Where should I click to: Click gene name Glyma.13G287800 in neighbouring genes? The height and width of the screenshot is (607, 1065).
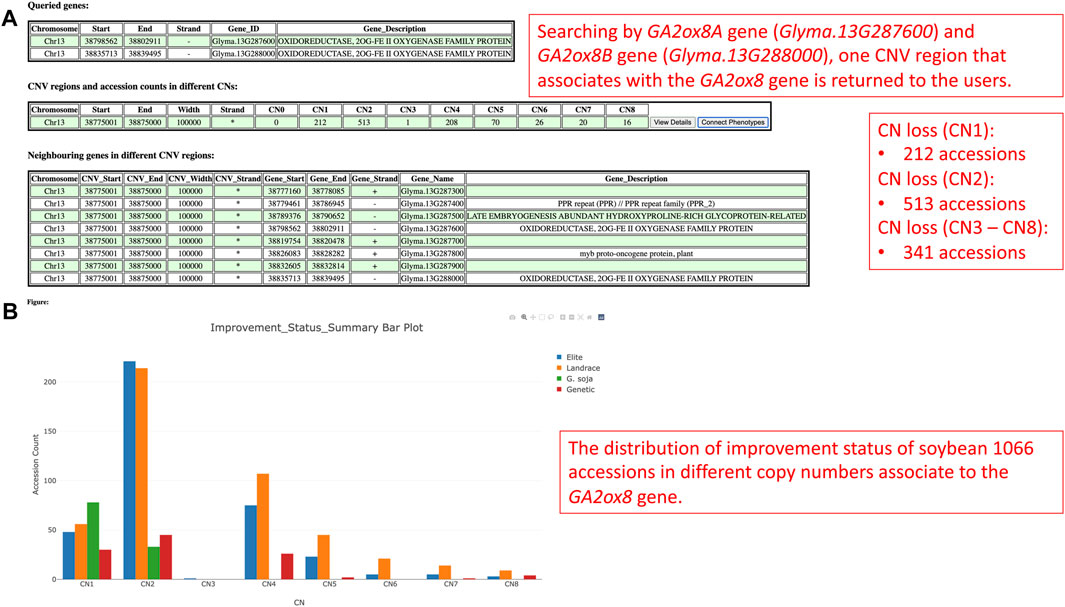tap(432, 254)
